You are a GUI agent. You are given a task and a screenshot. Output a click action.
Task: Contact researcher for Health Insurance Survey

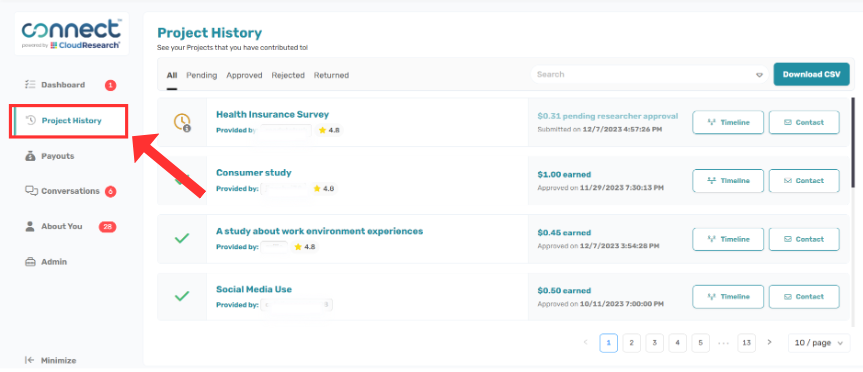[x=804, y=122]
